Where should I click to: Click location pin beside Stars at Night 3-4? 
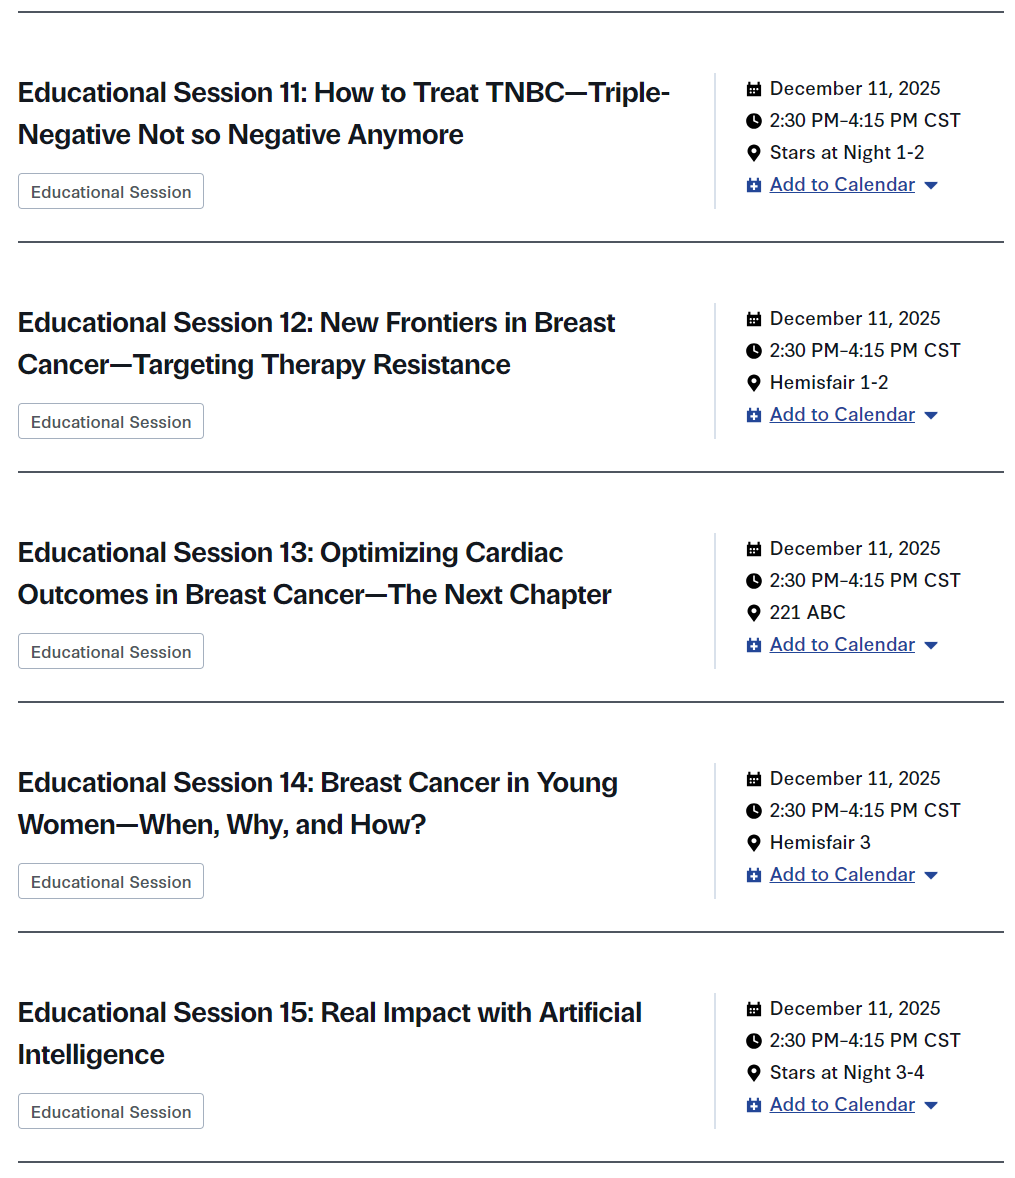pyautogui.click(x=754, y=1073)
